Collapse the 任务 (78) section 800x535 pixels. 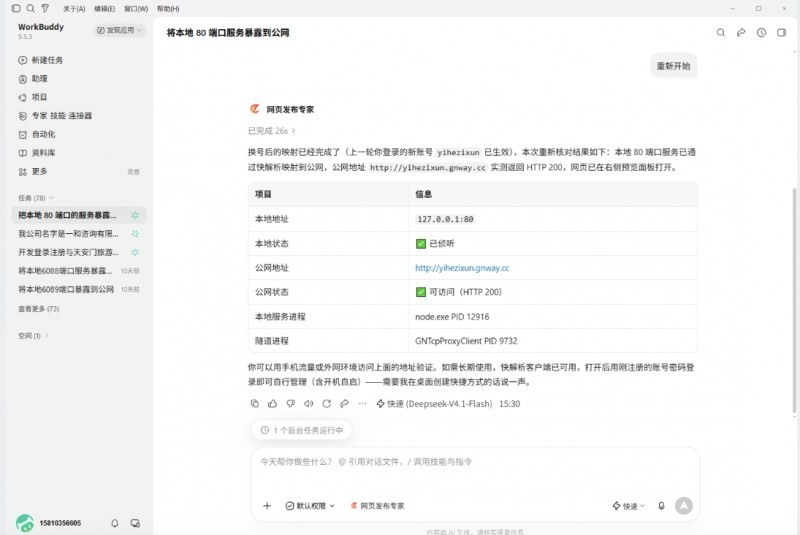(36, 198)
